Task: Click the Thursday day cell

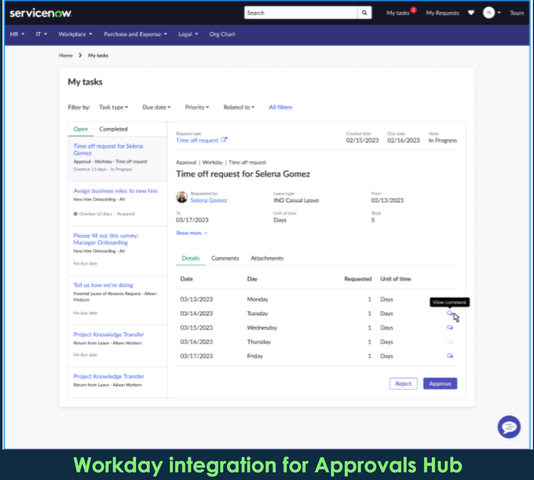Action: pos(259,342)
